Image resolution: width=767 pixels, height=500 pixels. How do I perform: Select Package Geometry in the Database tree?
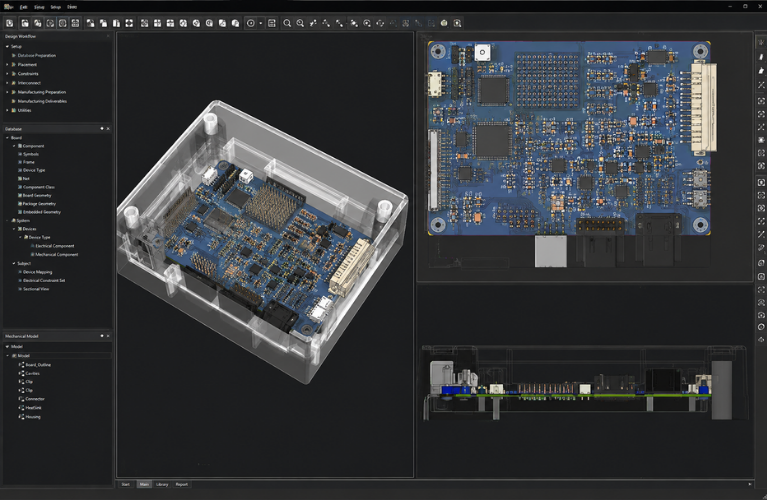[x=39, y=204]
